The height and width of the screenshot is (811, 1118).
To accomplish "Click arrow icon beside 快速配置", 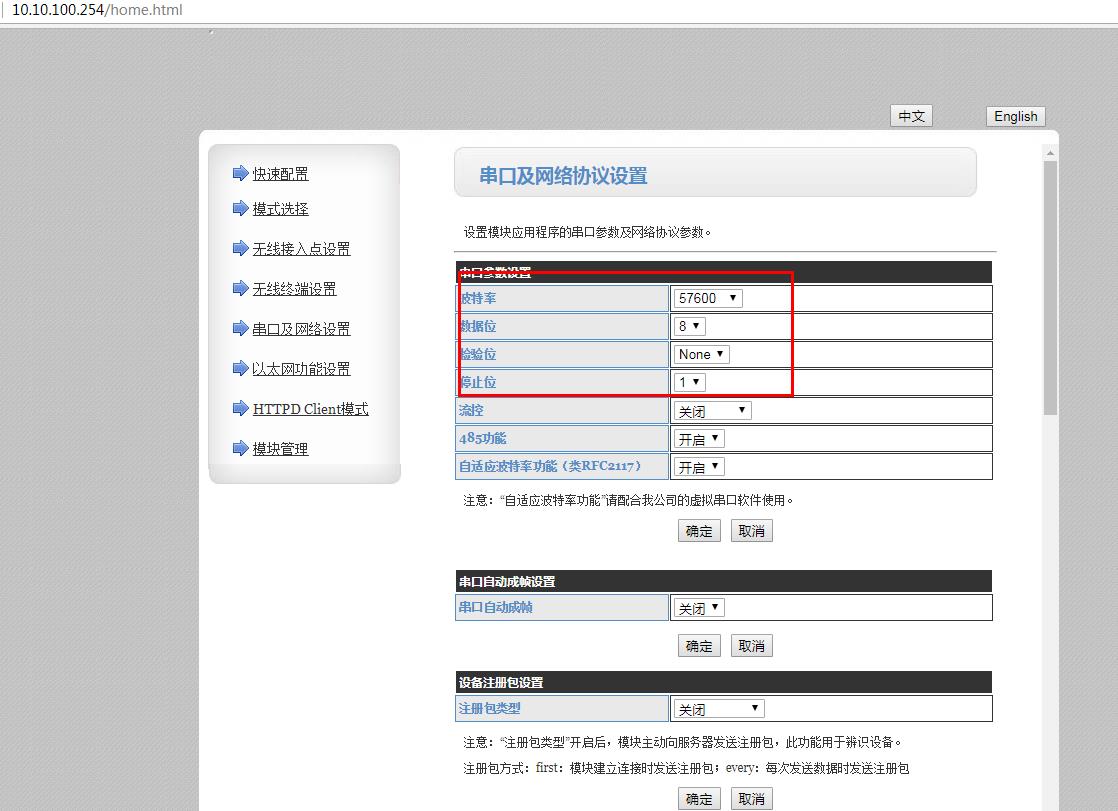I will pos(240,174).
